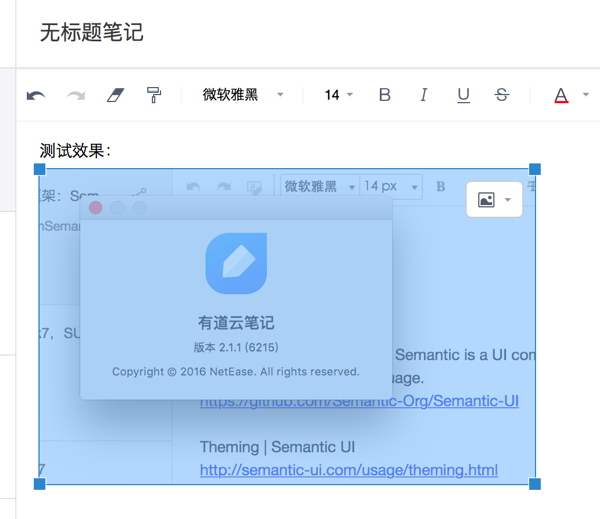This screenshot has height=519, width=600.
Task: Click the image options icon on the picture
Action: pos(486,200)
